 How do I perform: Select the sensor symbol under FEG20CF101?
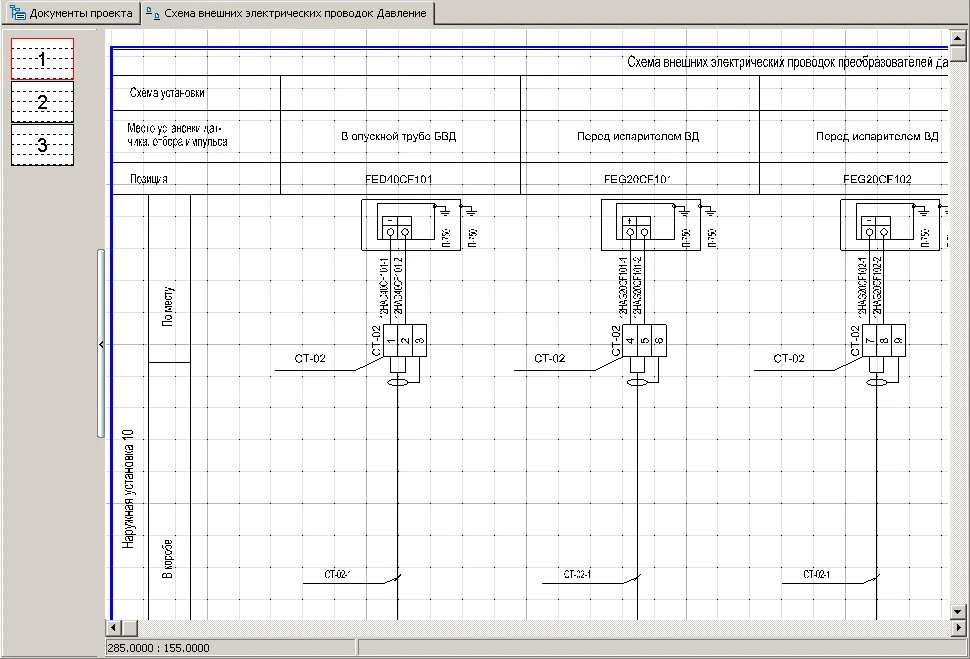[x=638, y=228]
